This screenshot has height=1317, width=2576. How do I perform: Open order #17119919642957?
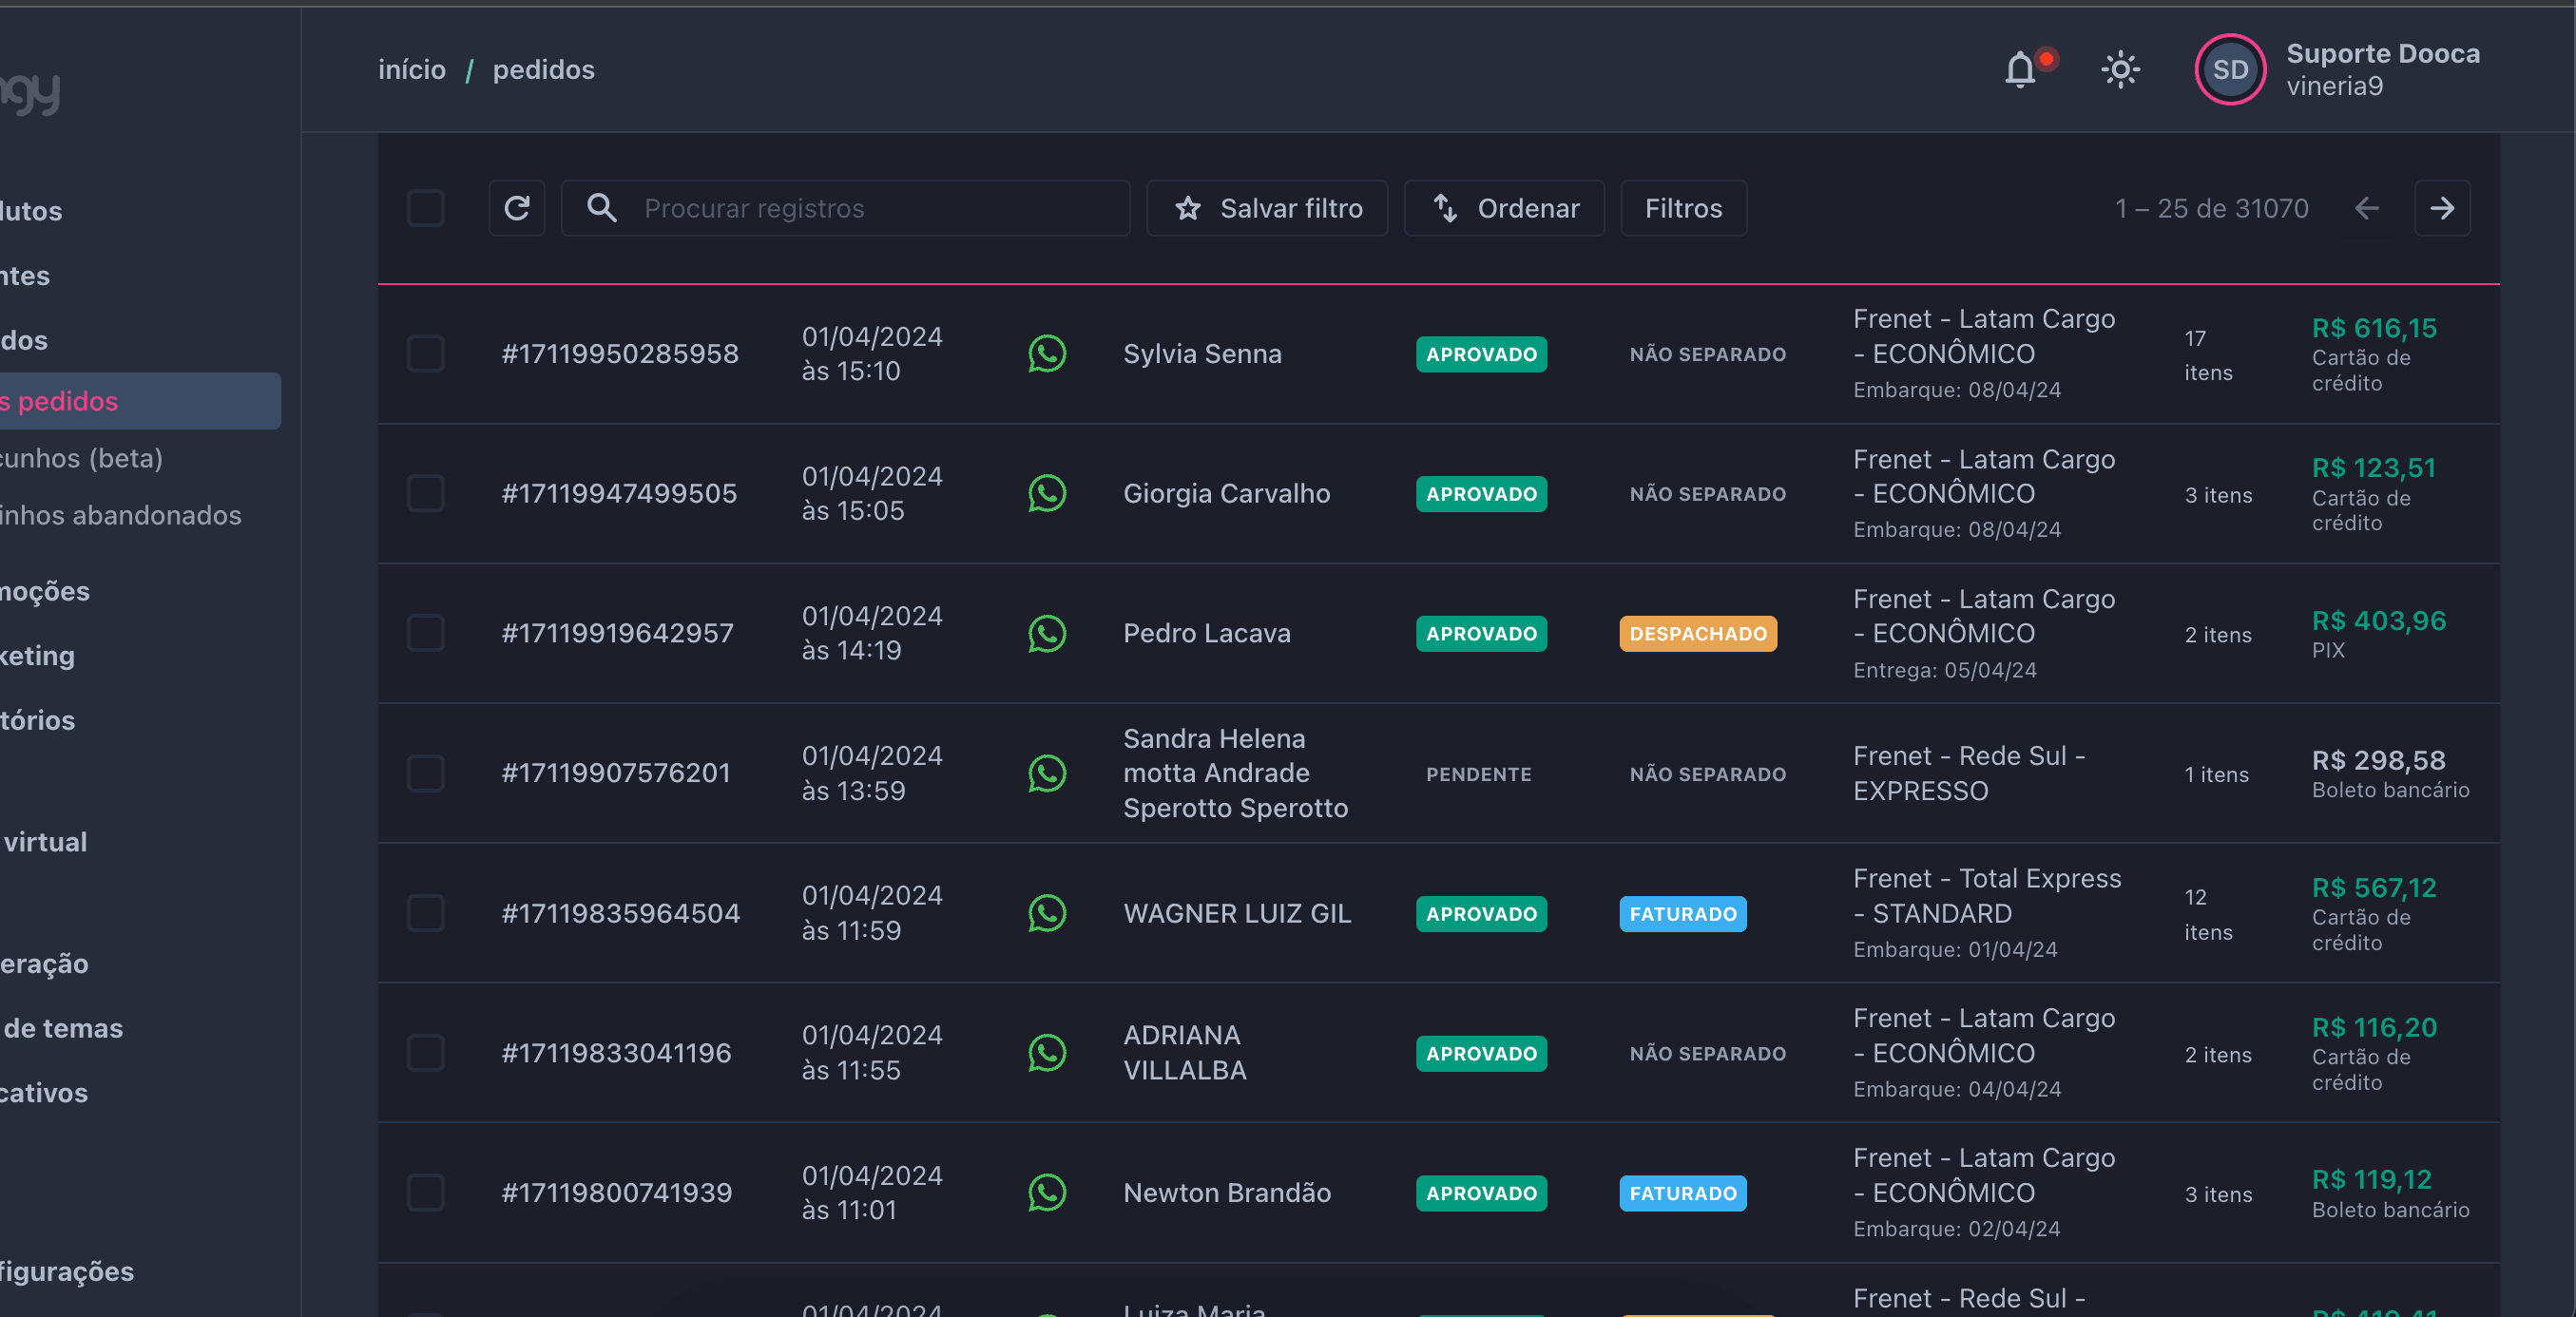pyautogui.click(x=618, y=633)
